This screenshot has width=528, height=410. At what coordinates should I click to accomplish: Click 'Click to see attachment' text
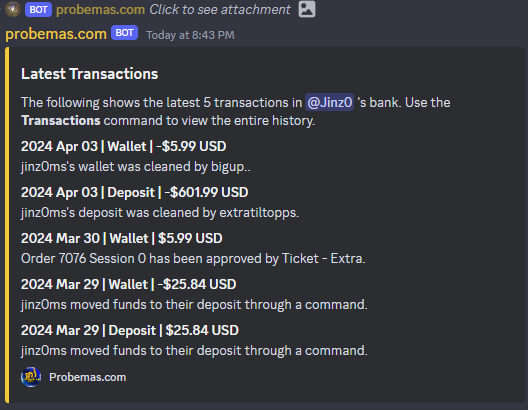(x=220, y=9)
